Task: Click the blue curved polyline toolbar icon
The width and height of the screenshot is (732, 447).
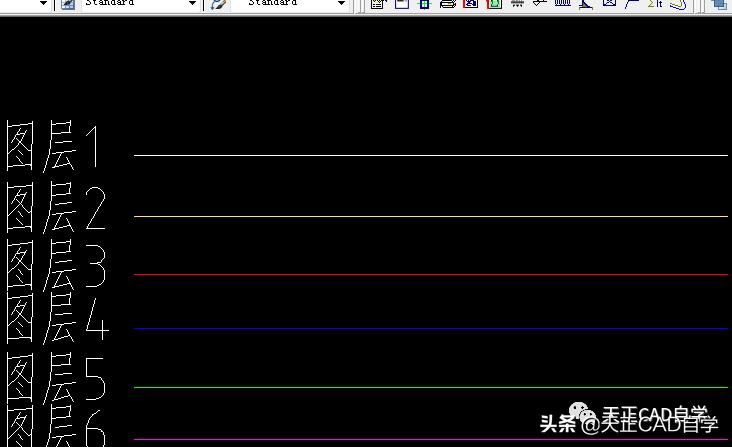Action: (678, 4)
